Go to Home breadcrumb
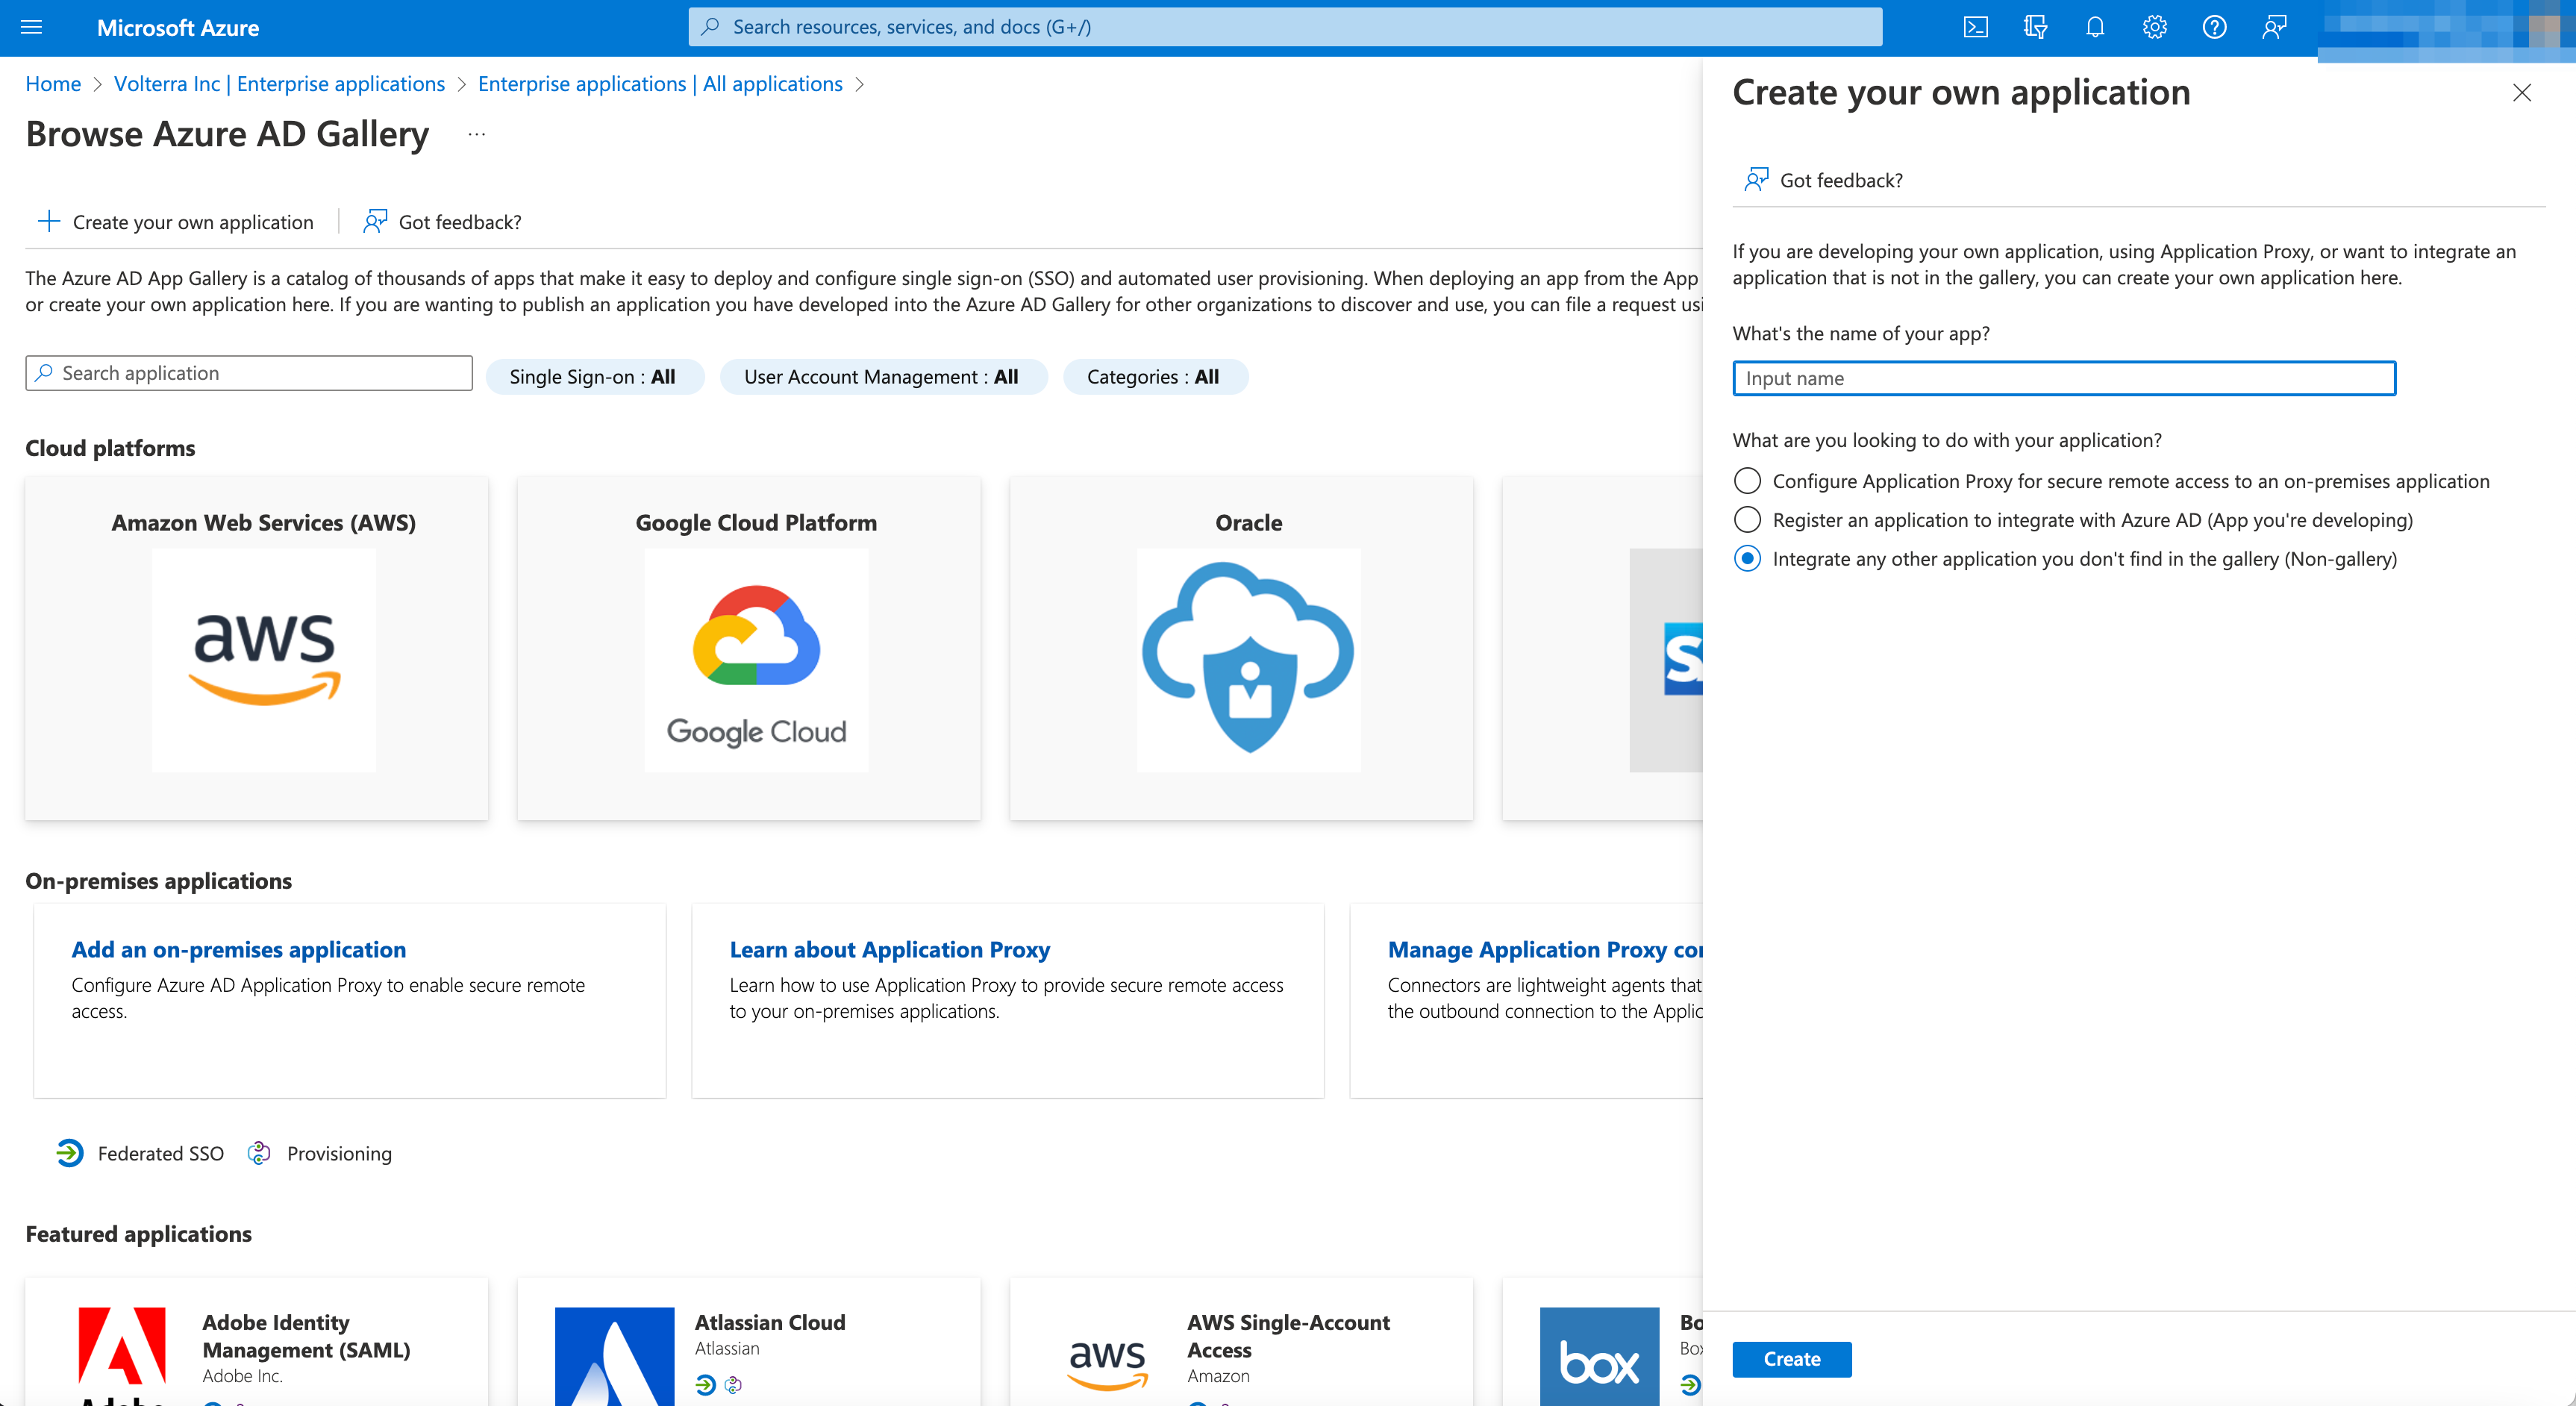The height and width of the screenshot is (1406, 2576). click(53, 84)
